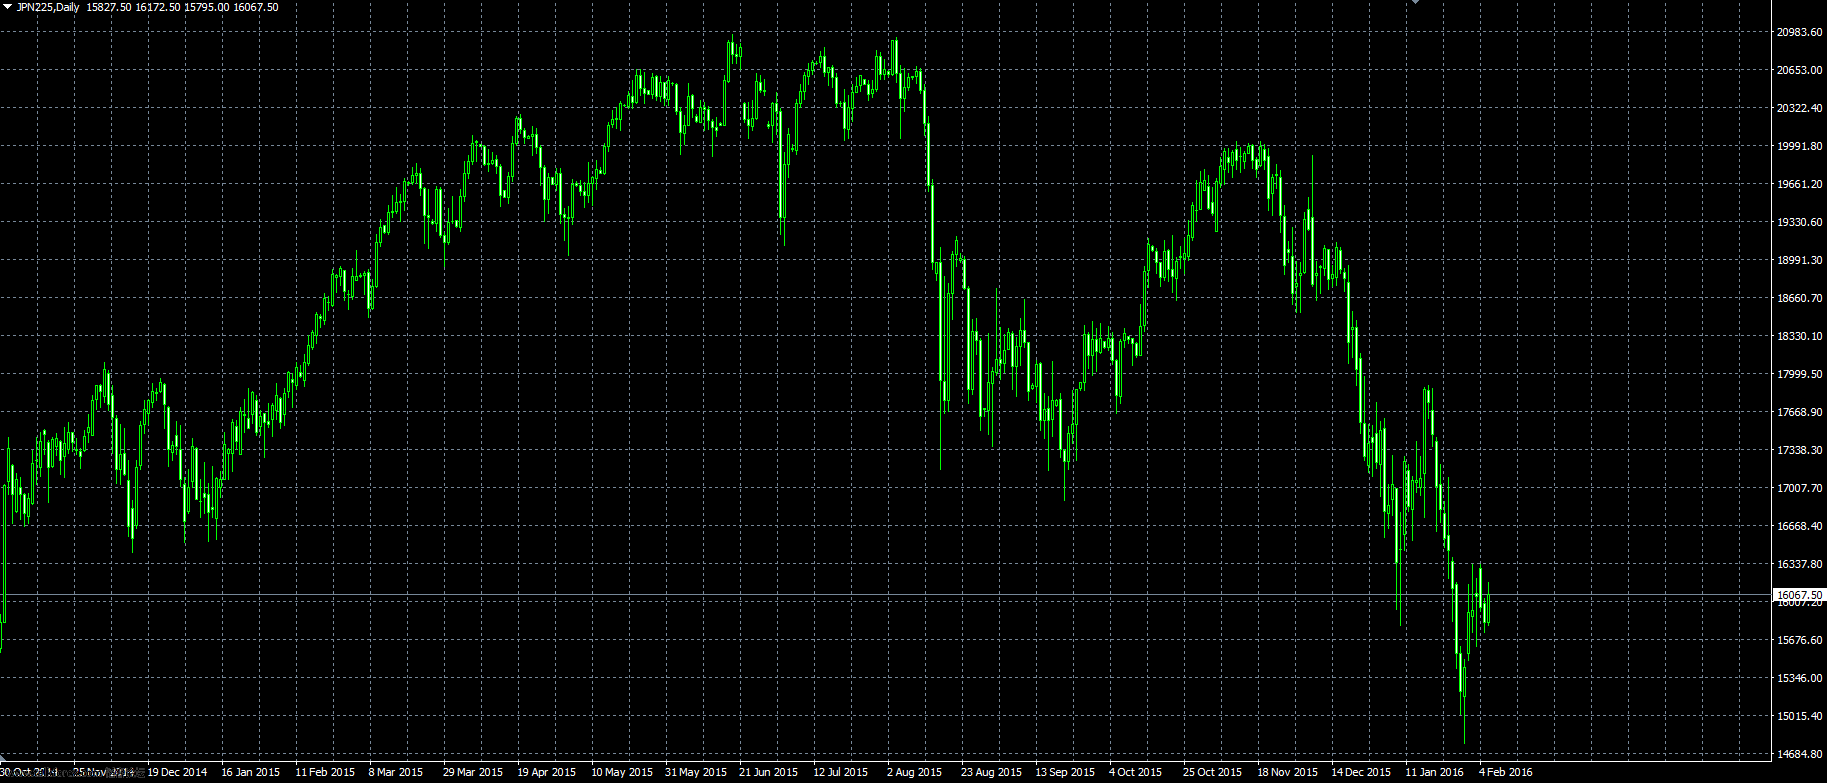The height and width of the screenshot is (783, 1827).
Task: Click the 20653.00 price scale label
Action: point(1799,70)
